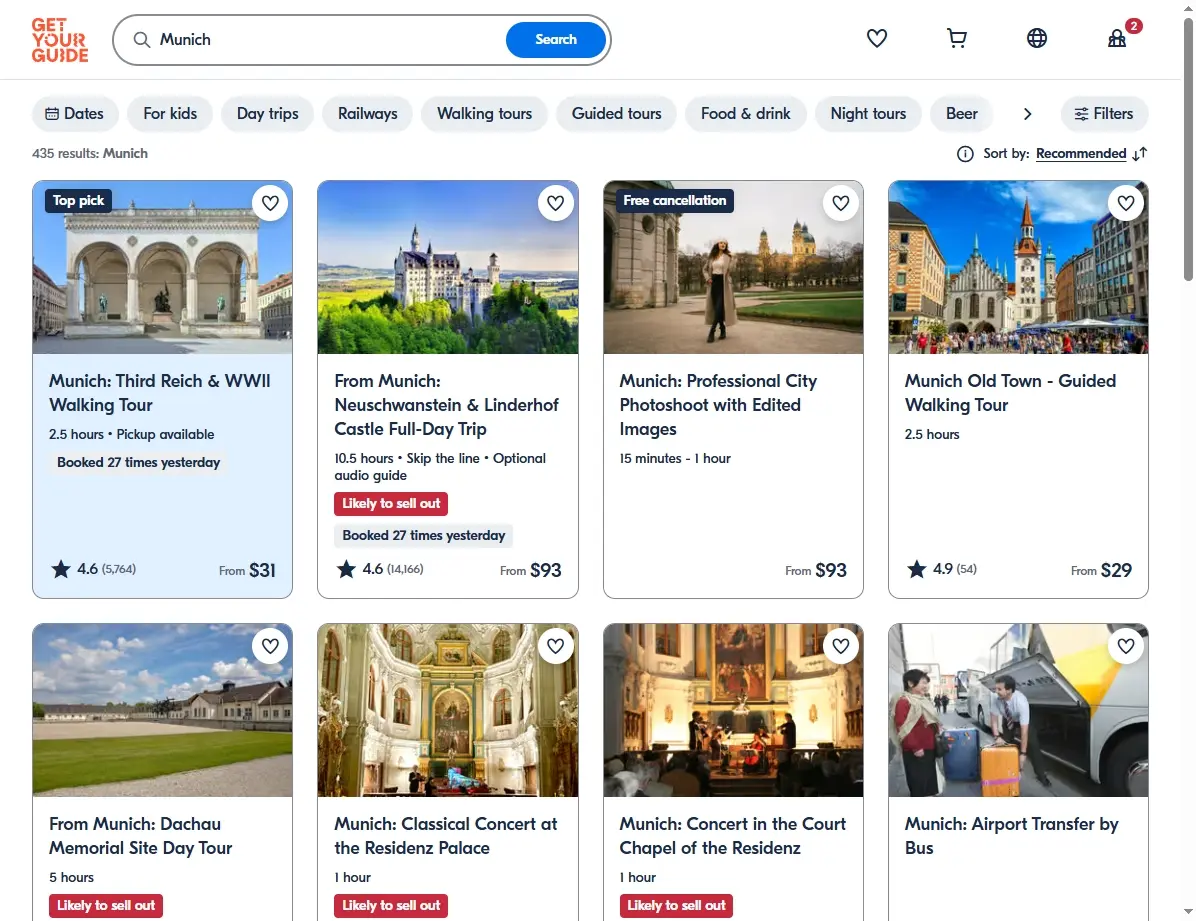Image resolution: width=1196 pixels, height=921 pixels.
Task: Select the Day trips filter chip
Action: pos(268,114)
